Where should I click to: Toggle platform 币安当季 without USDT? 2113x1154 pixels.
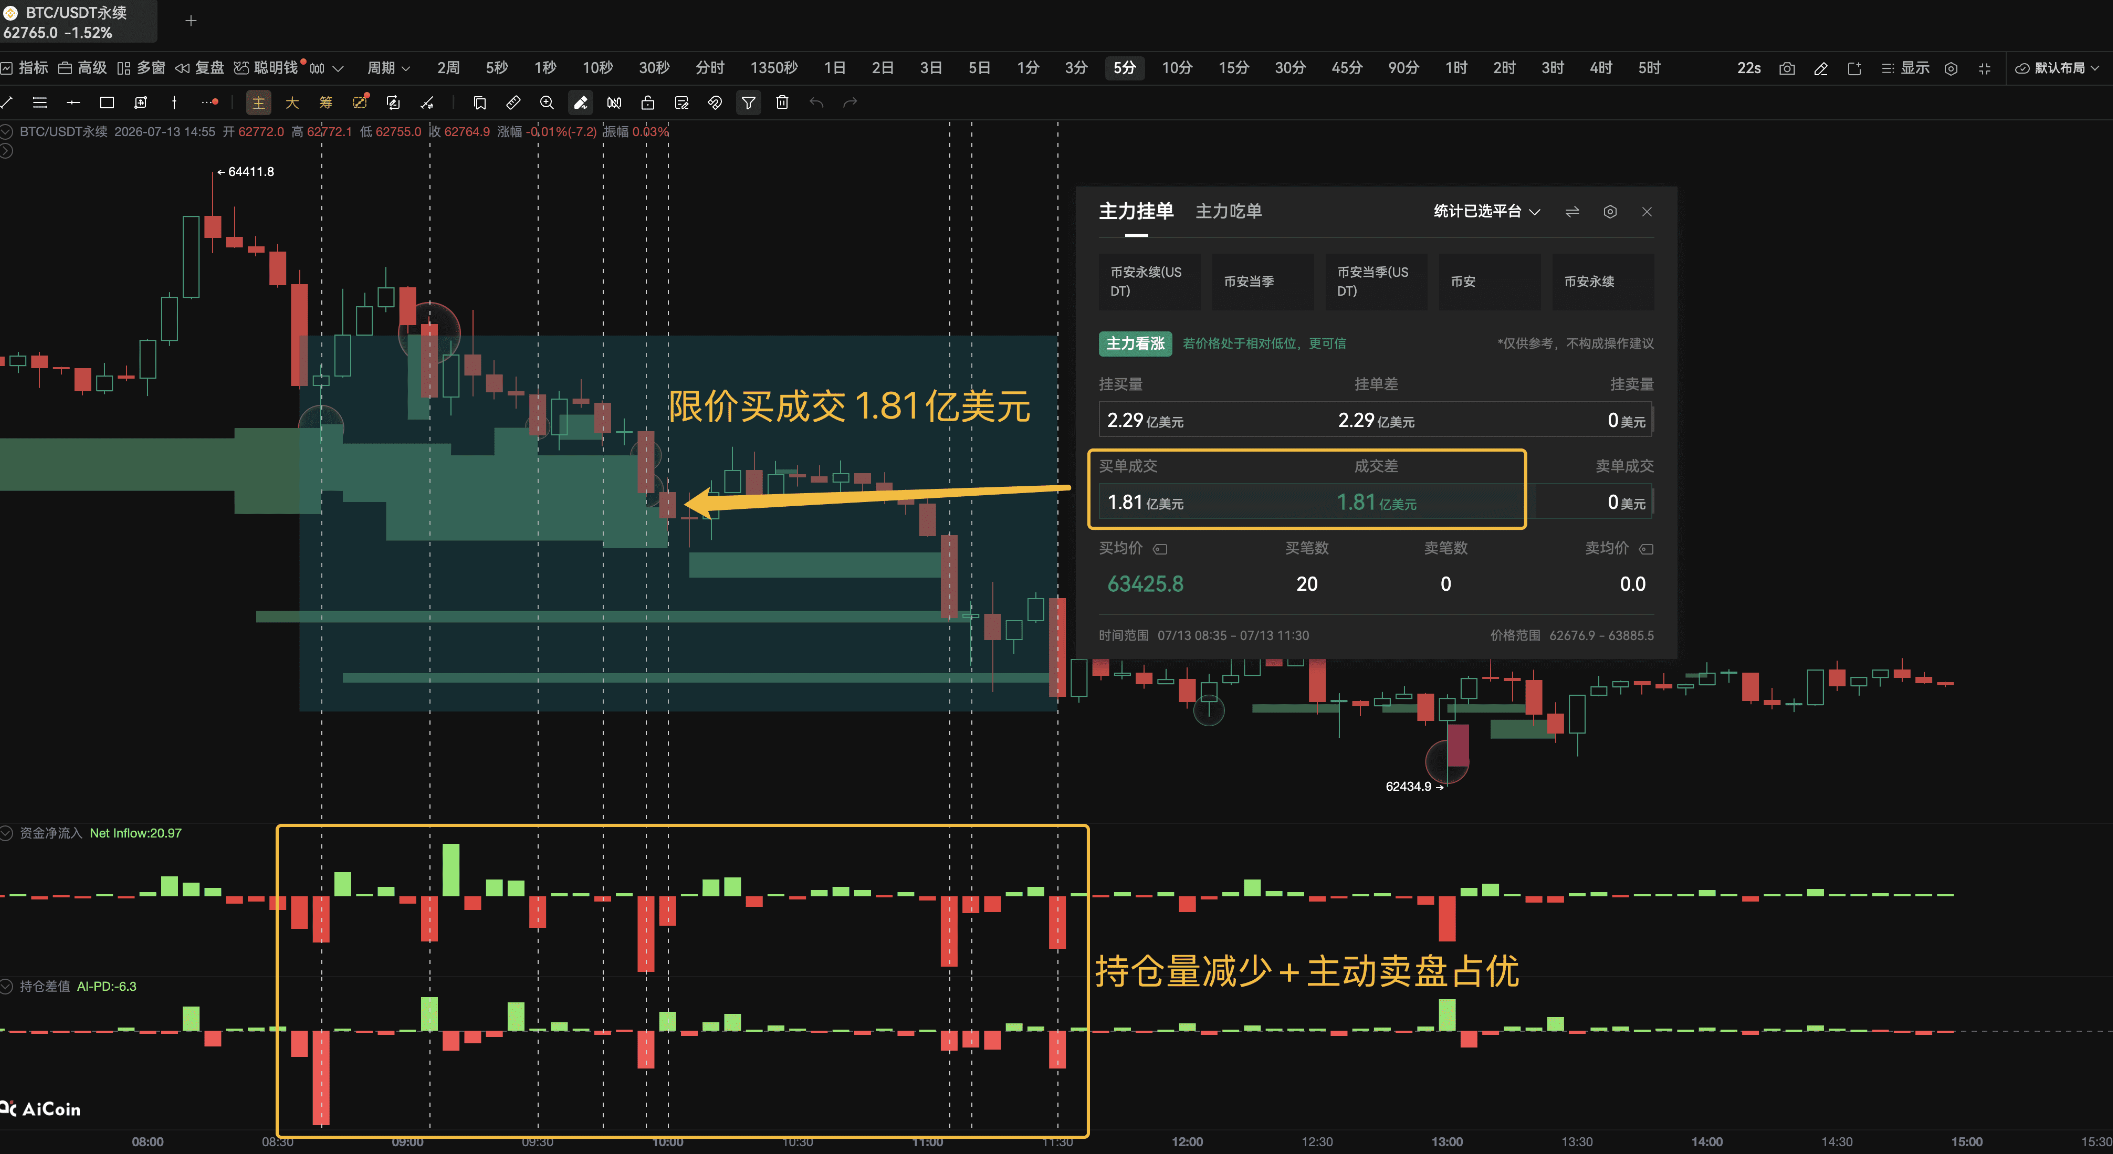[x=1262, y=281]
